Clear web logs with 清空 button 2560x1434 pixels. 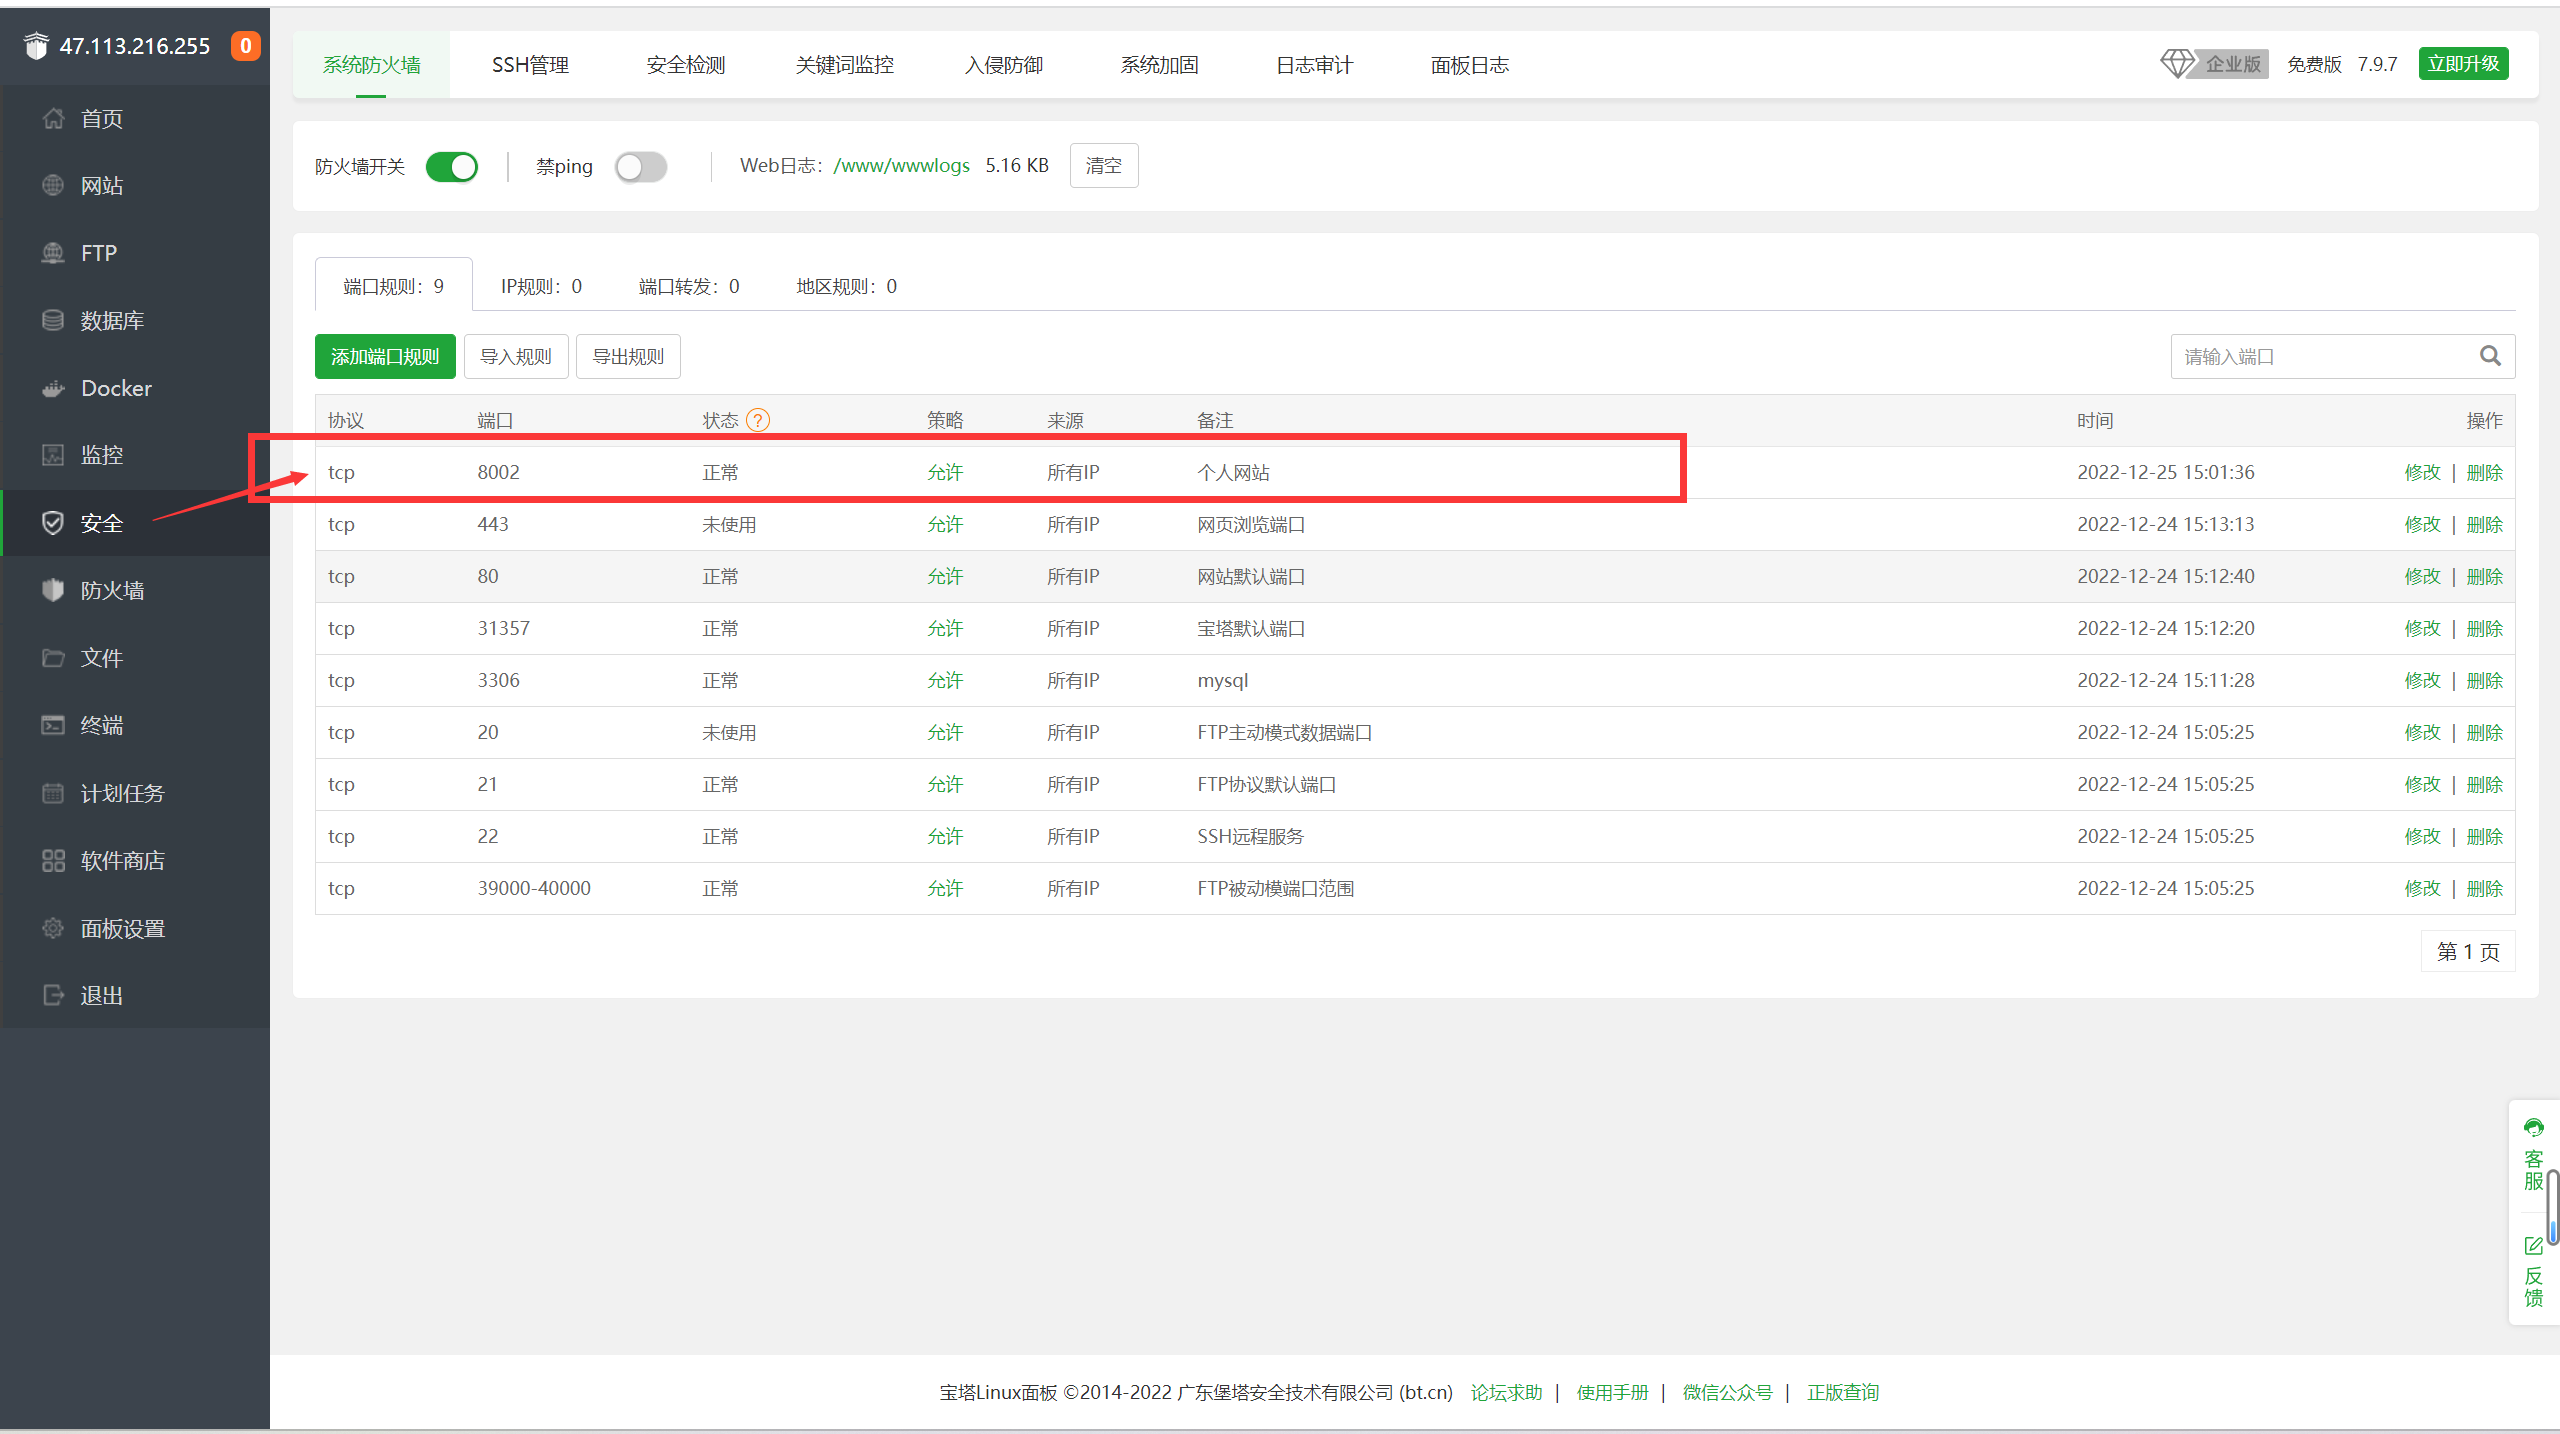(x=1103, y=166)
